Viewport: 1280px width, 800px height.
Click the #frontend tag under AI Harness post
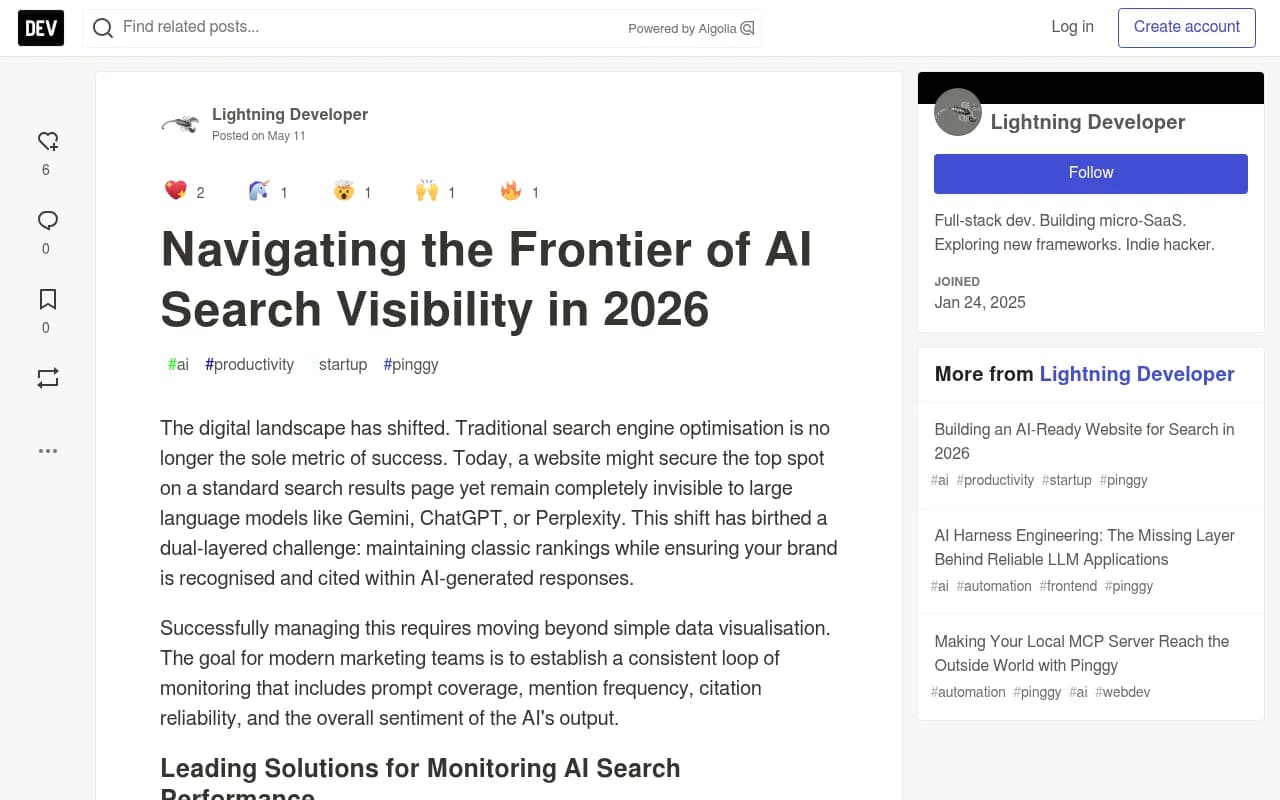click(x=1068, y=586)
